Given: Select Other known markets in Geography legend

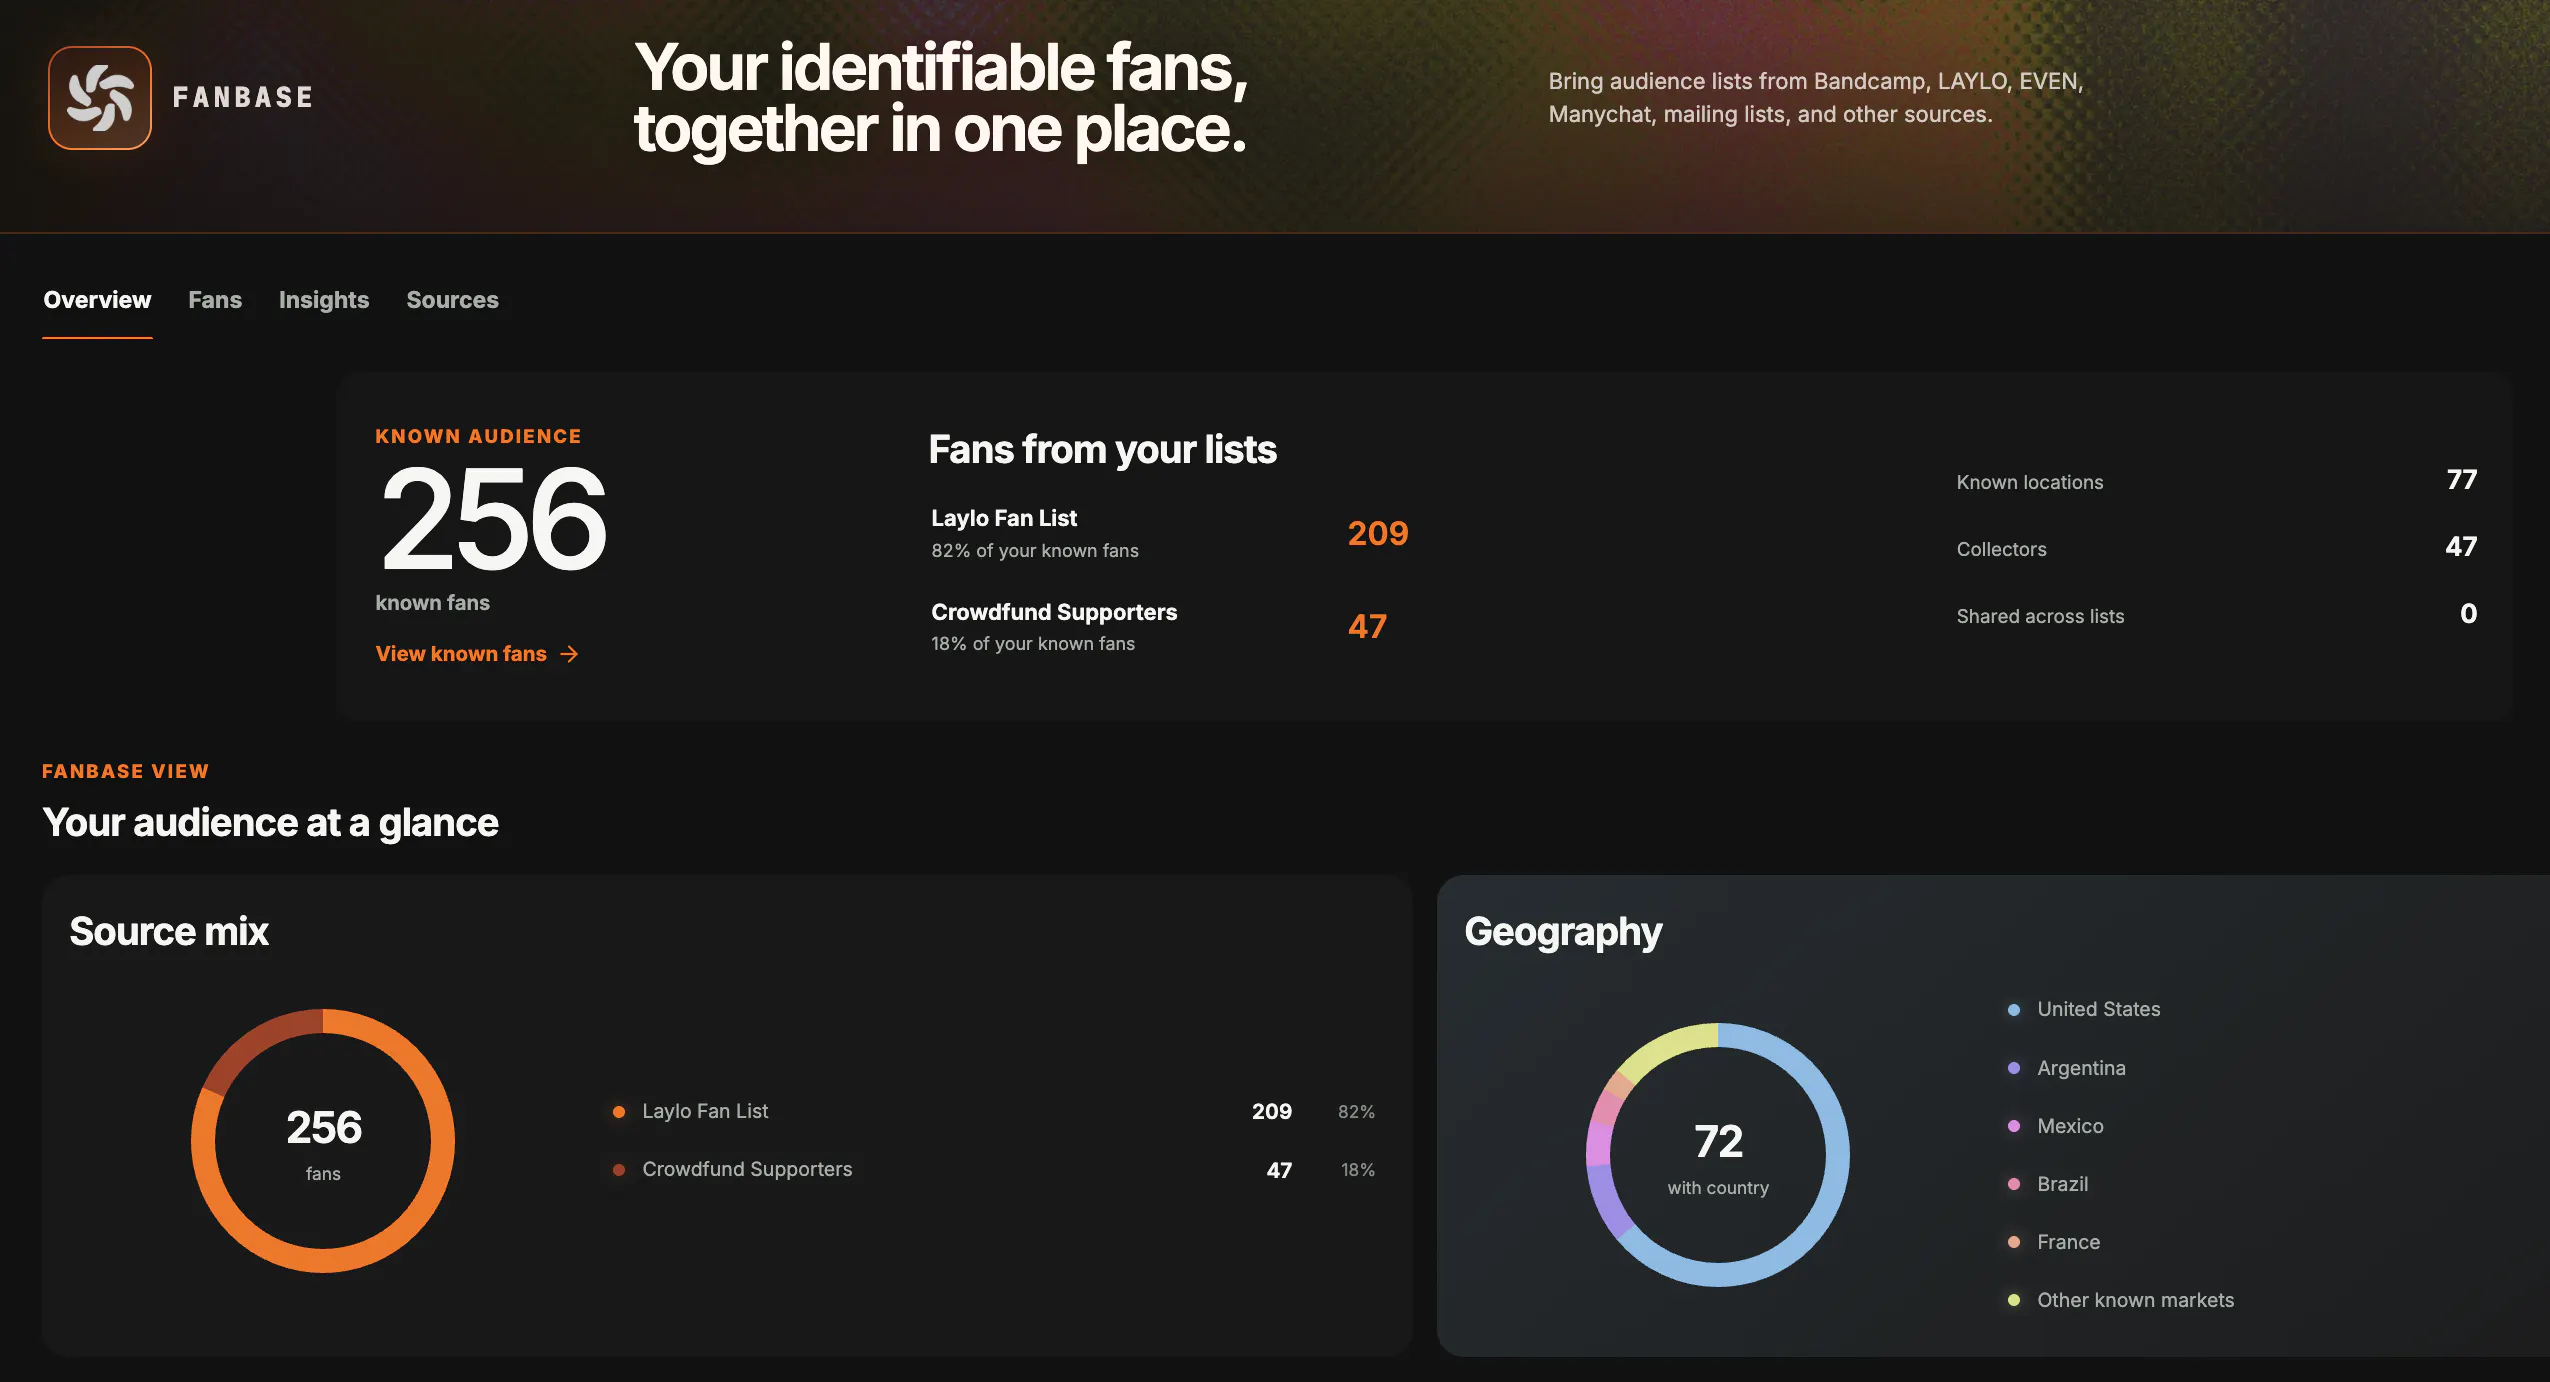Looking at the screenshot, I should click(2135, 1300).
